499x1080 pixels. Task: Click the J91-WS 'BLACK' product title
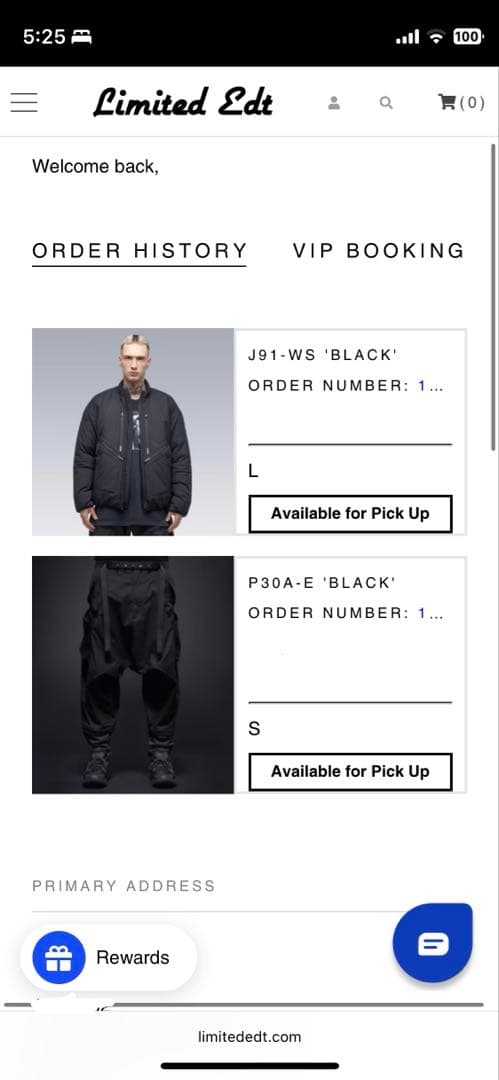click(323, 355)
